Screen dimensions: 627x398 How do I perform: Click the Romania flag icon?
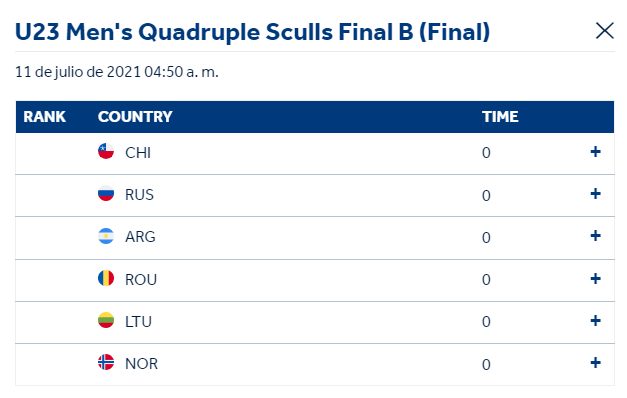coord(106,278)
